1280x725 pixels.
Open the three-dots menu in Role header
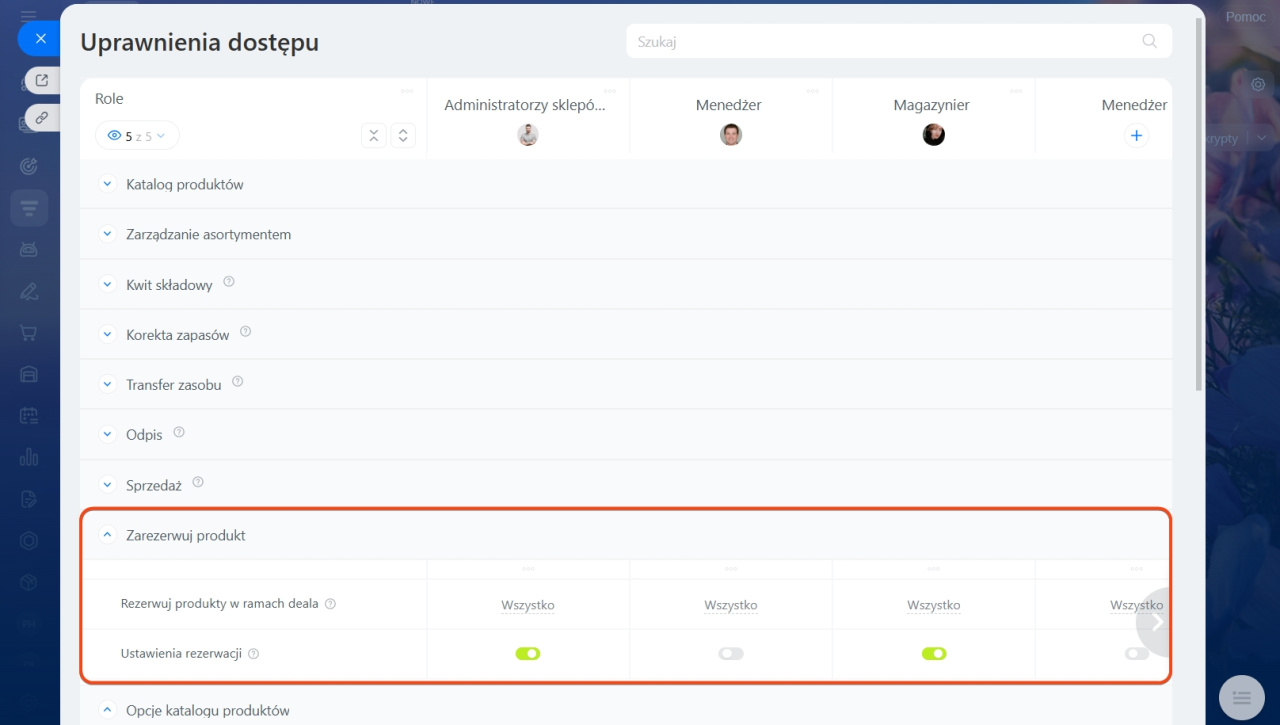click(408, 90)
